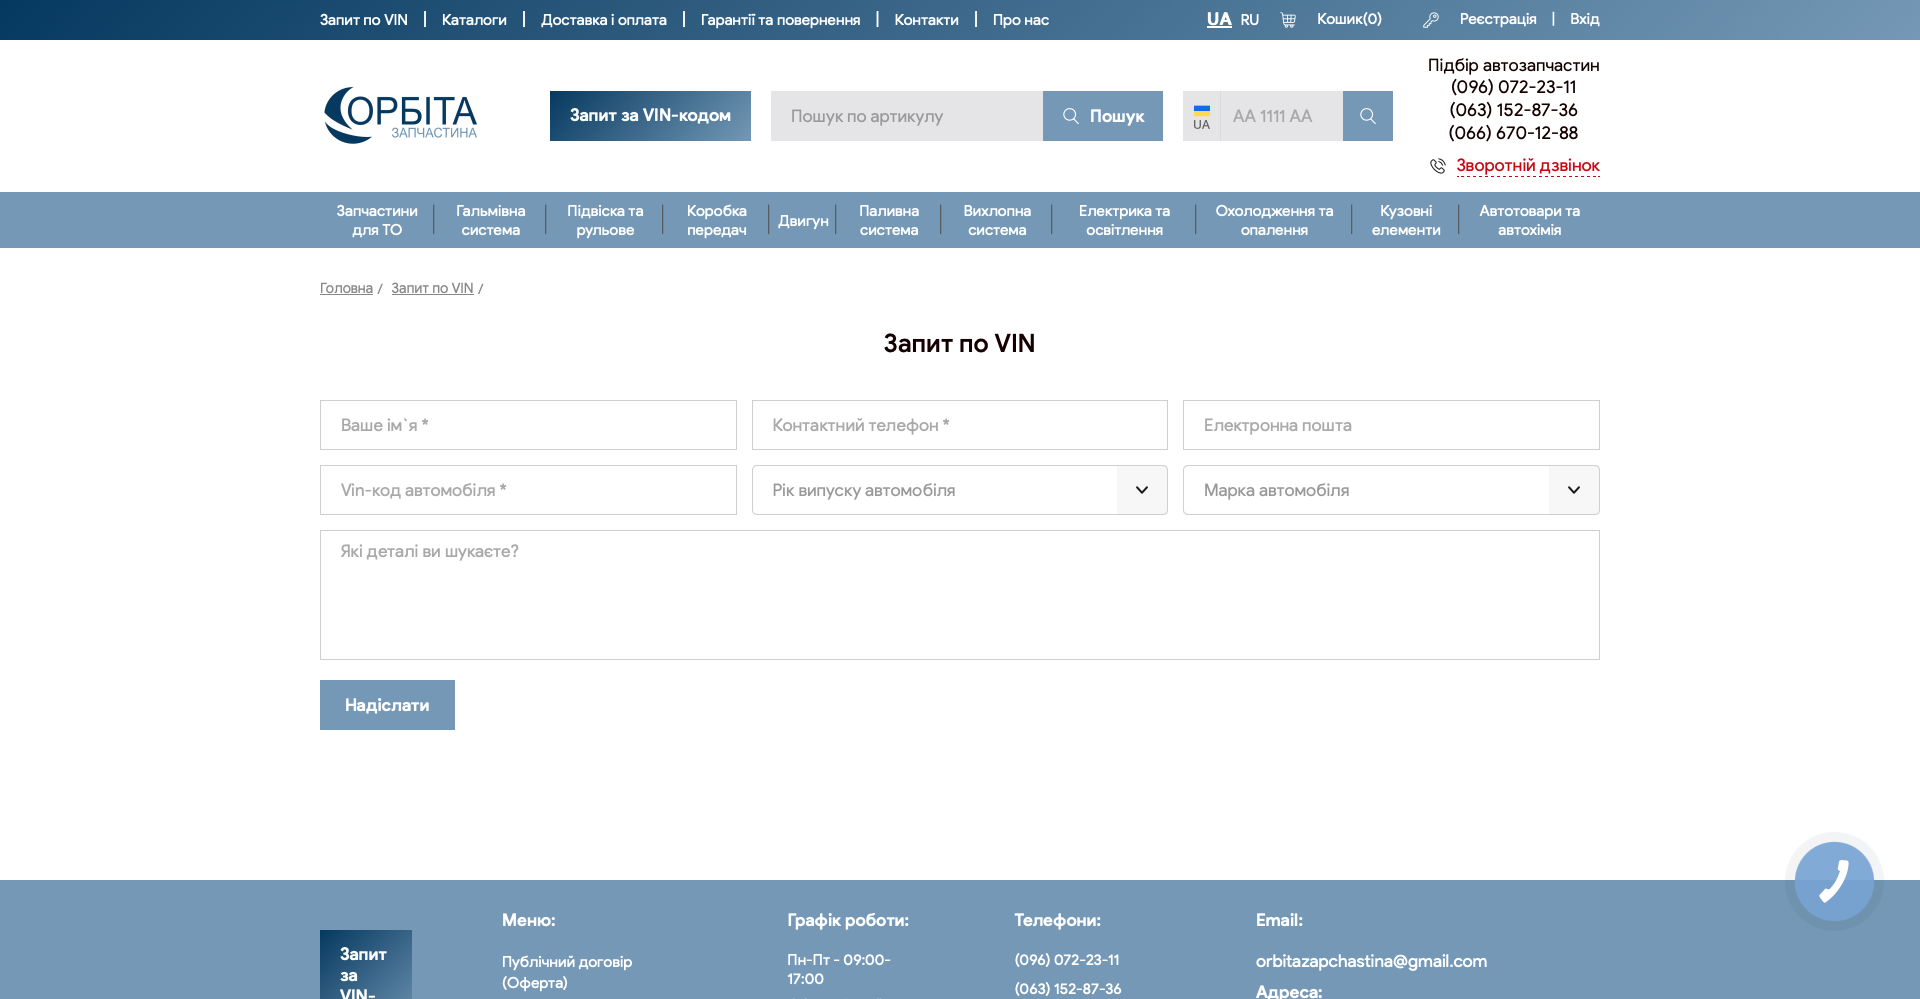Open Про нас in the top menu

pos(1021,20)
